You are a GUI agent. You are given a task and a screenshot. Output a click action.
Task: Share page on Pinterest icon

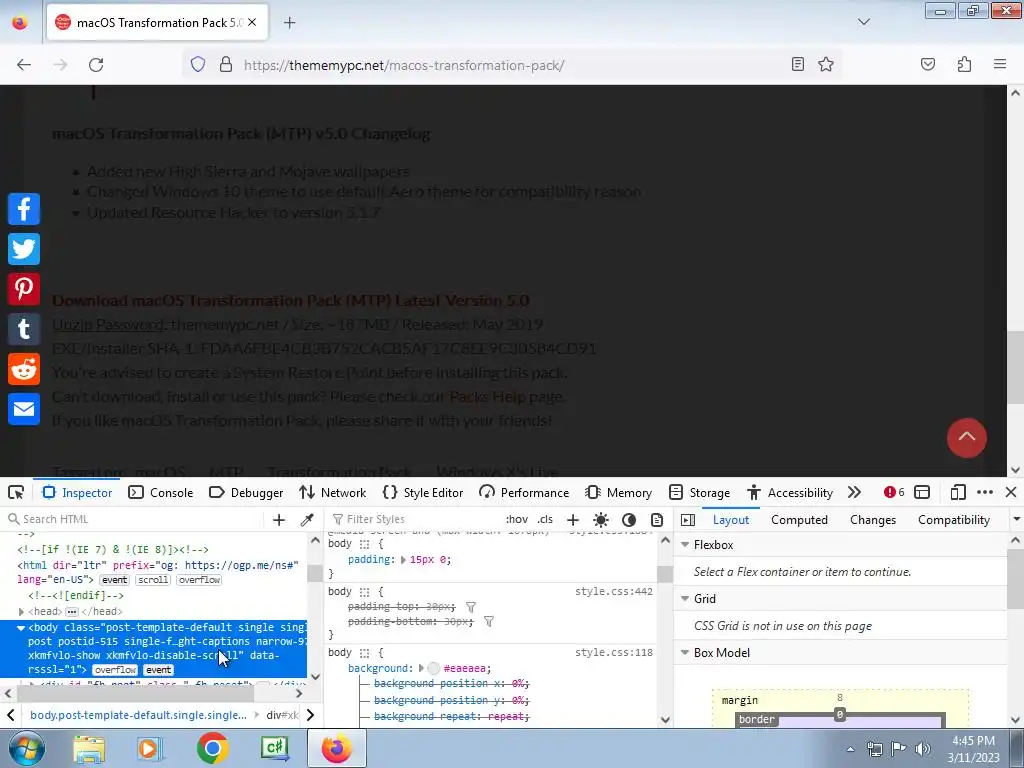(x=24, y=289)
